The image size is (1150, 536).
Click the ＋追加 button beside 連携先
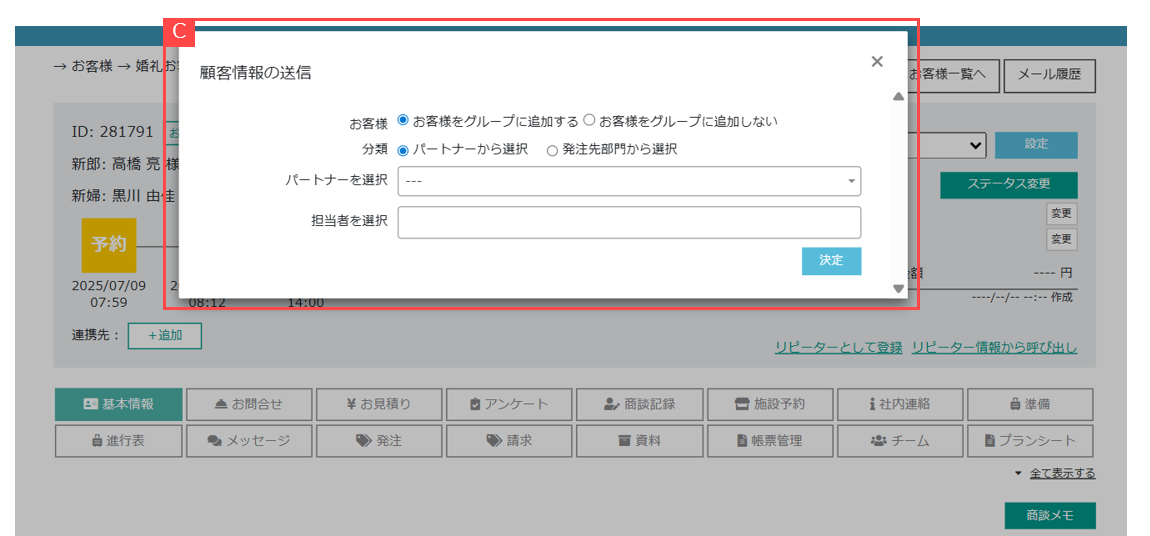pyautogui.click(x=165, y=336)
